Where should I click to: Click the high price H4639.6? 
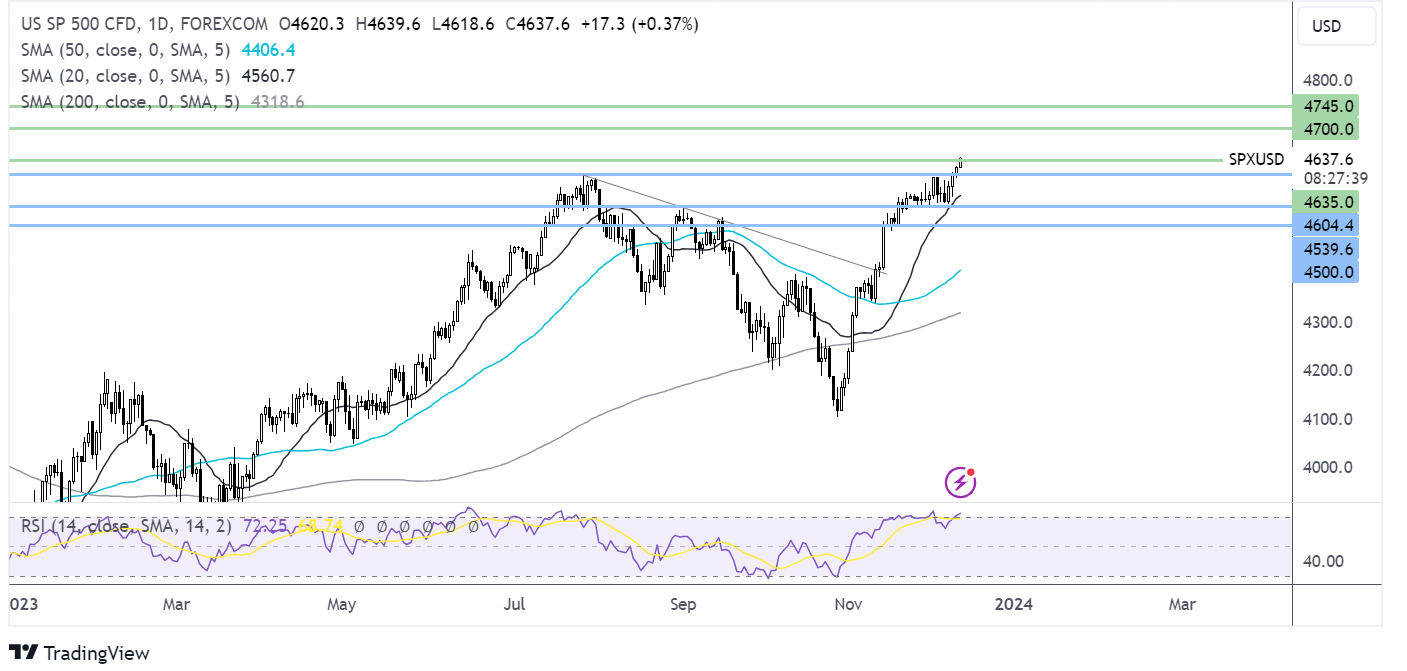389,23
